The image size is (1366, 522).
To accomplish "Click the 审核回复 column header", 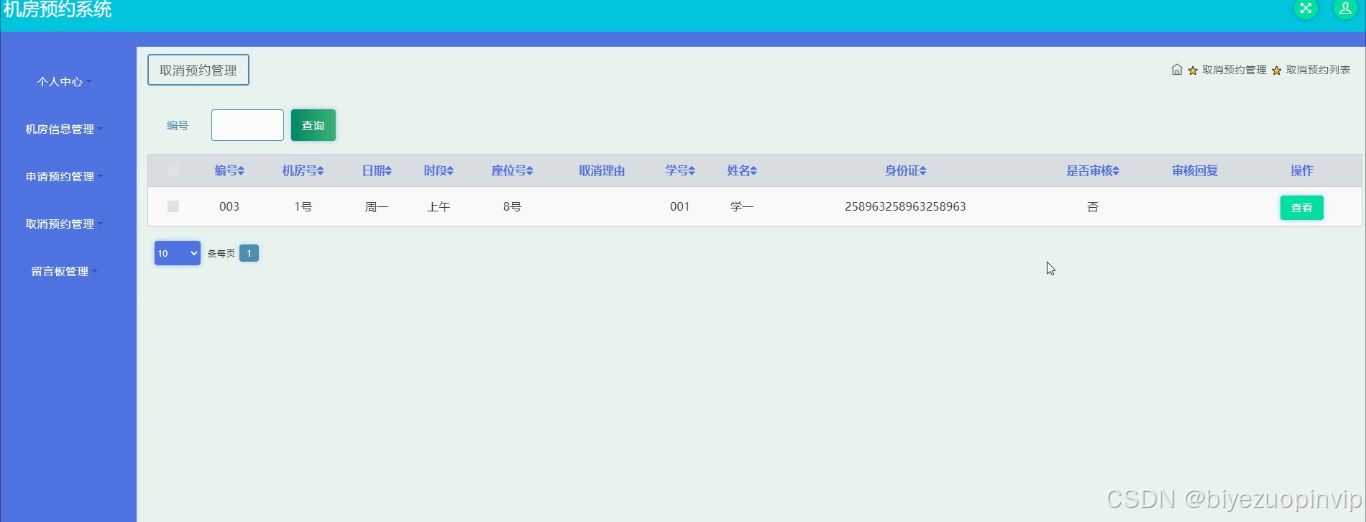I will coord(1195,171).
